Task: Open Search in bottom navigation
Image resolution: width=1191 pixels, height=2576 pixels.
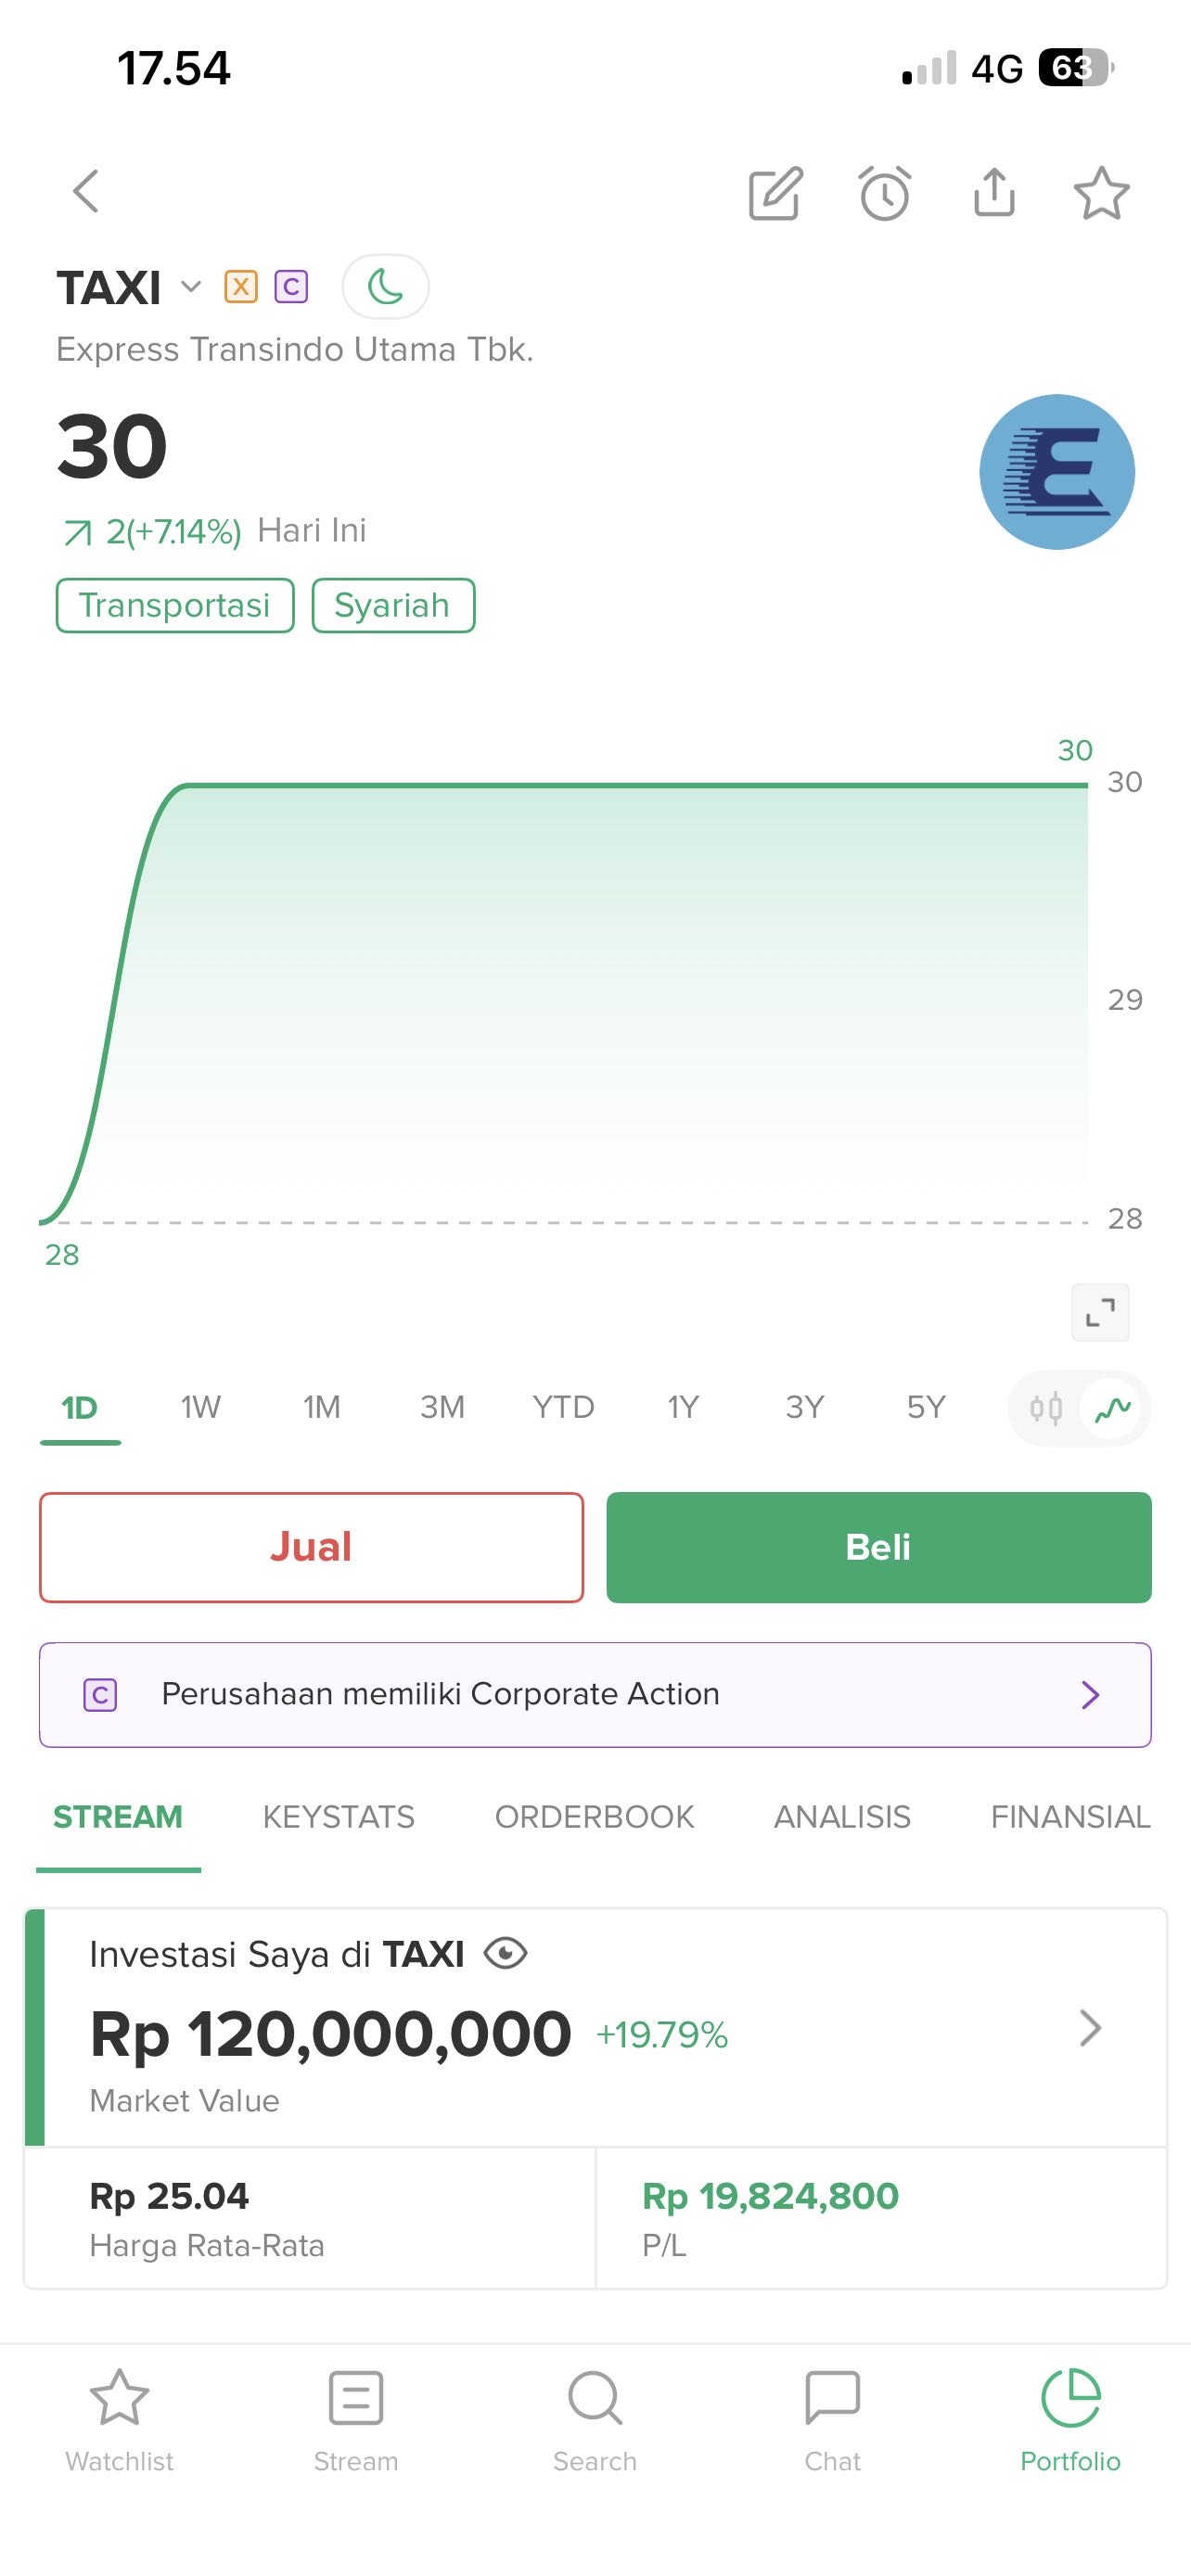Action: coord(595,2418)
